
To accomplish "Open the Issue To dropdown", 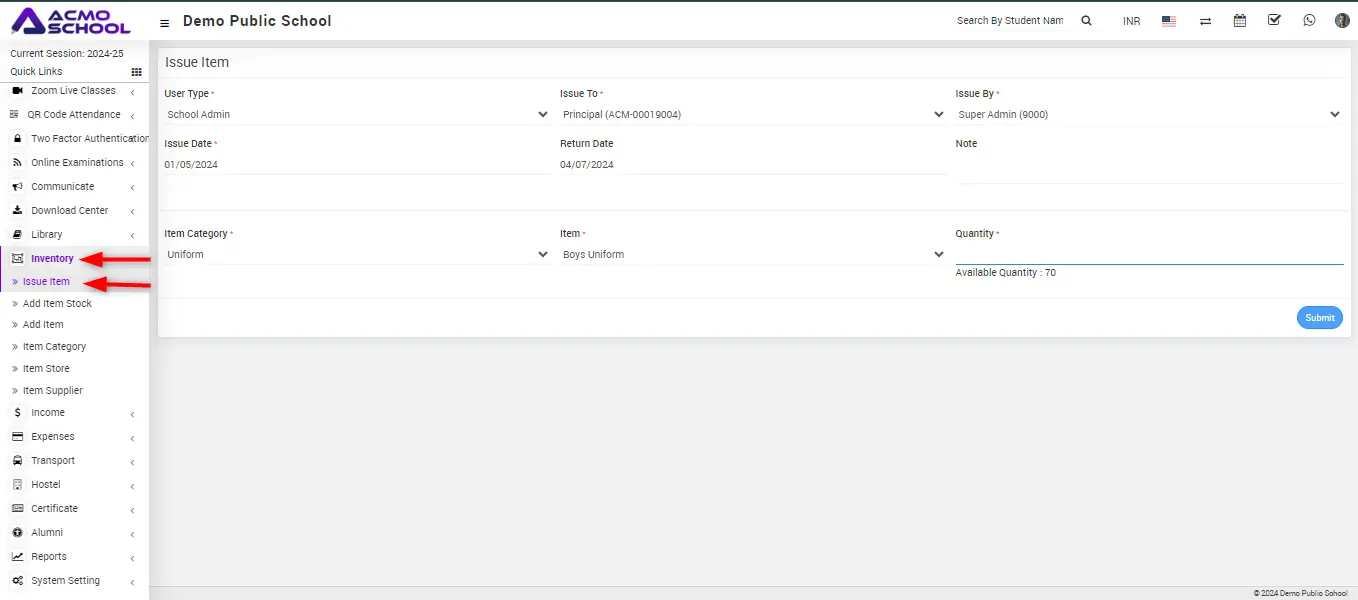I will click(752, 115).
